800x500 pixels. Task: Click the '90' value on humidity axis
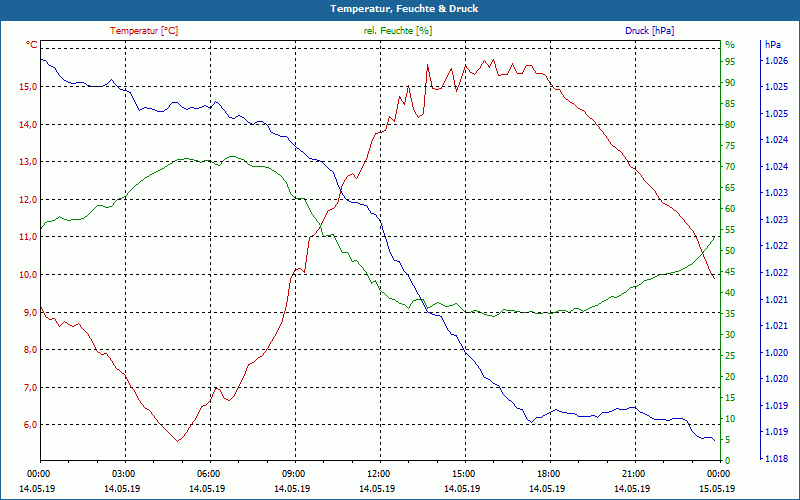pyautogui.click(x=730, y=83)
